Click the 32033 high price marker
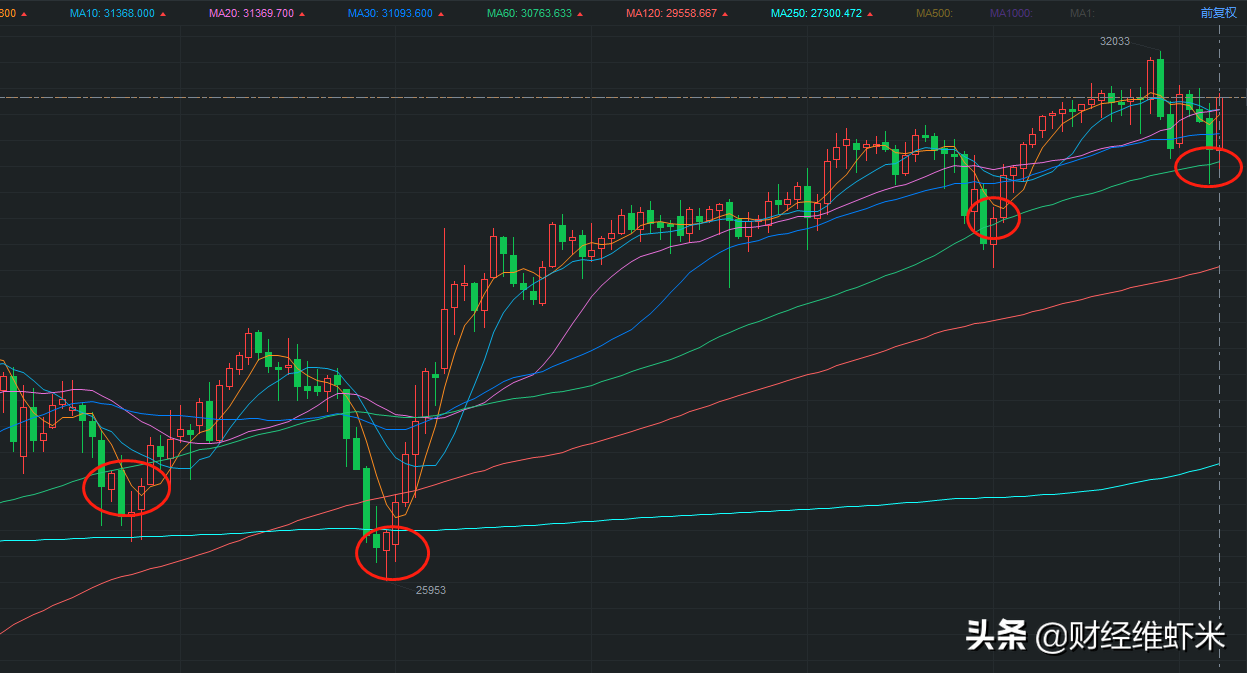This screenshot has width=1247, height=673. point(1114,41)
